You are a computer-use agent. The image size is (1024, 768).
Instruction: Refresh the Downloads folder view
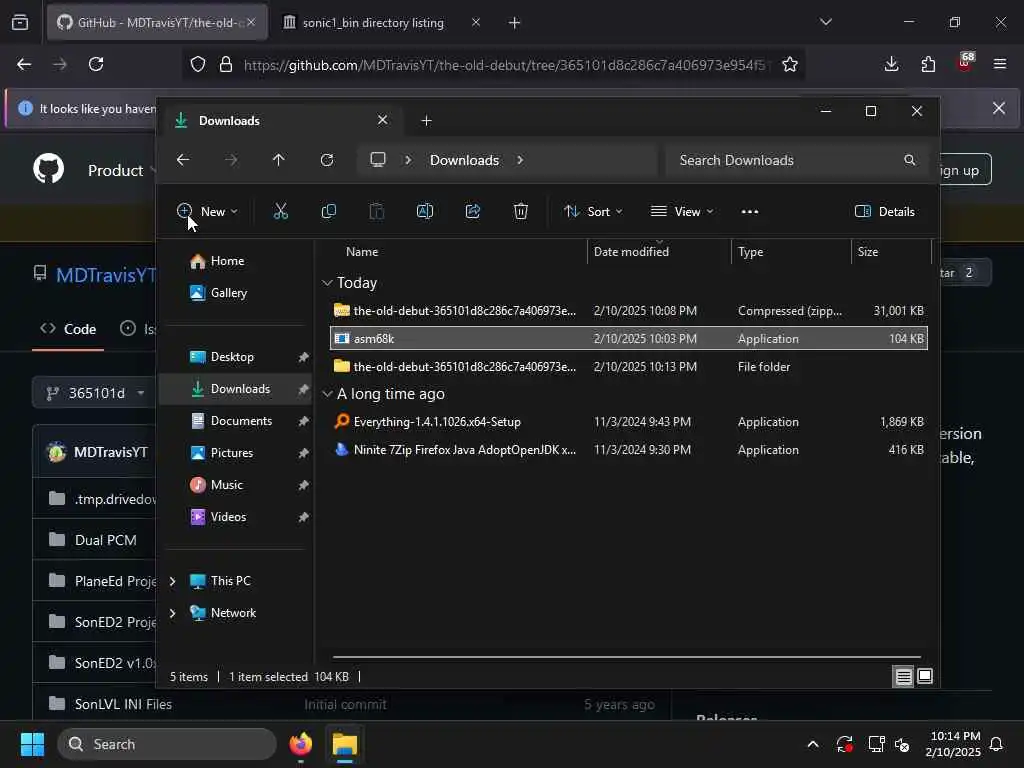[x=327, y=160]
